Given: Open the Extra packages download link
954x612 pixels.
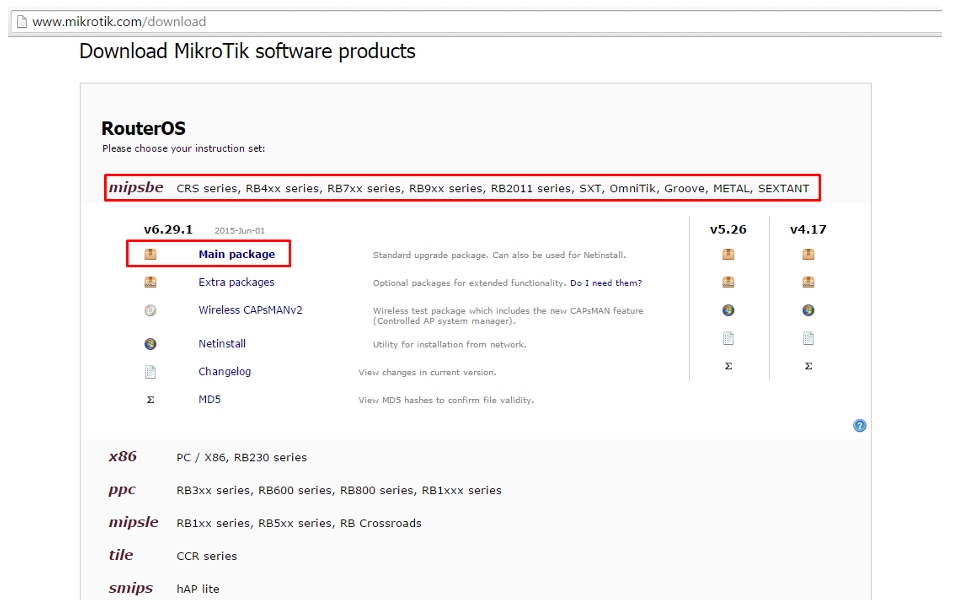Looking at the screenshot, I should click(x=236, y=282).
